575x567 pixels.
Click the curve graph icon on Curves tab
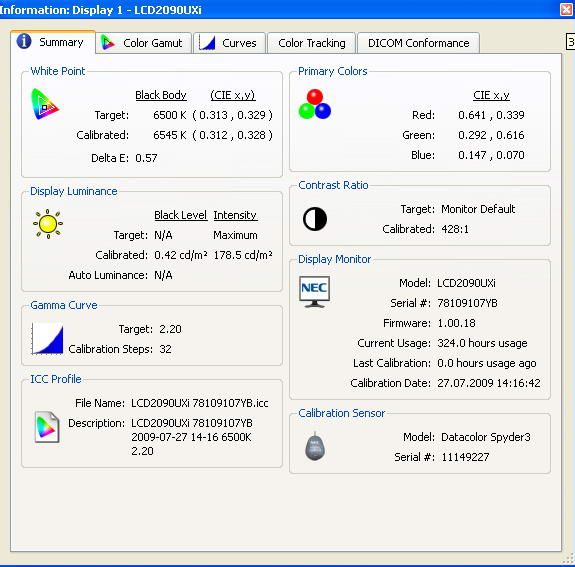coord(207,43)
